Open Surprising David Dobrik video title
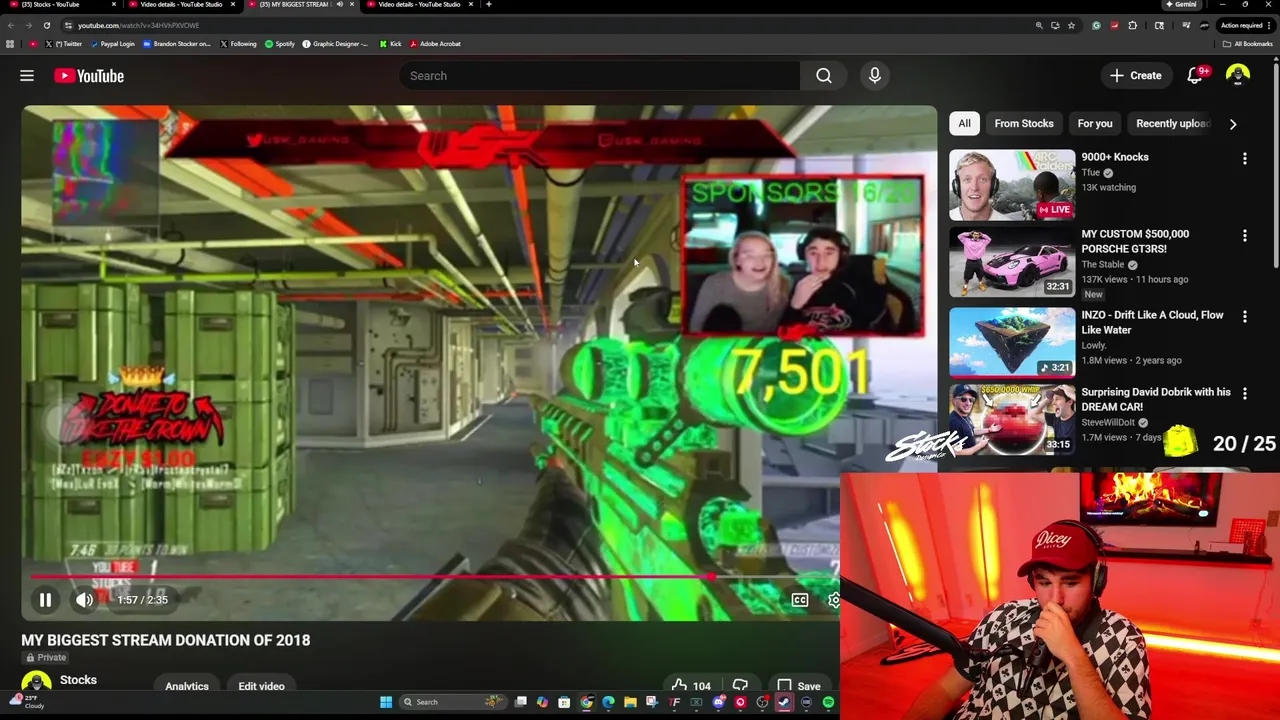 (x=1156, y=399)
